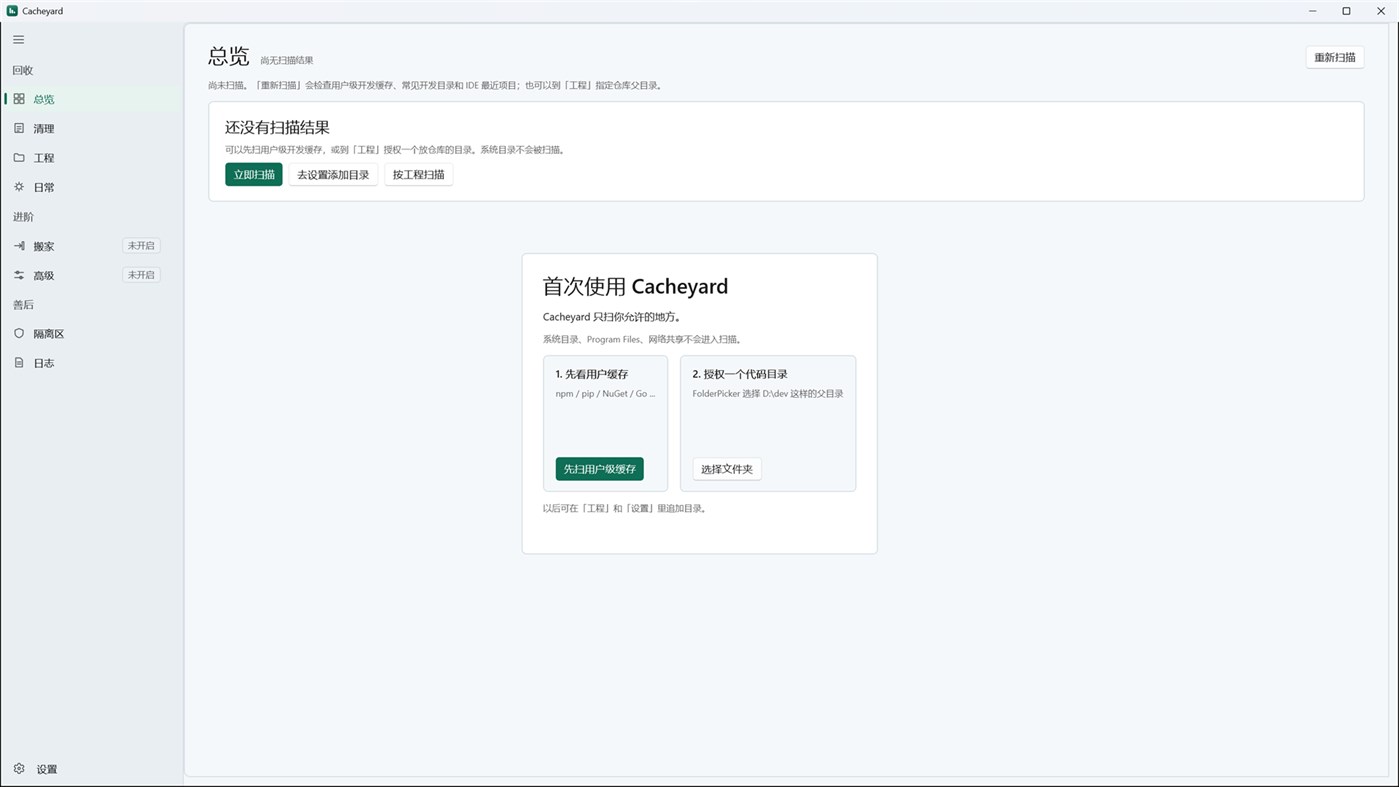Select the 高级 label in sidebar
Image resolution: width=1399 pixels, height=787 pixels.
pos(44,275)
